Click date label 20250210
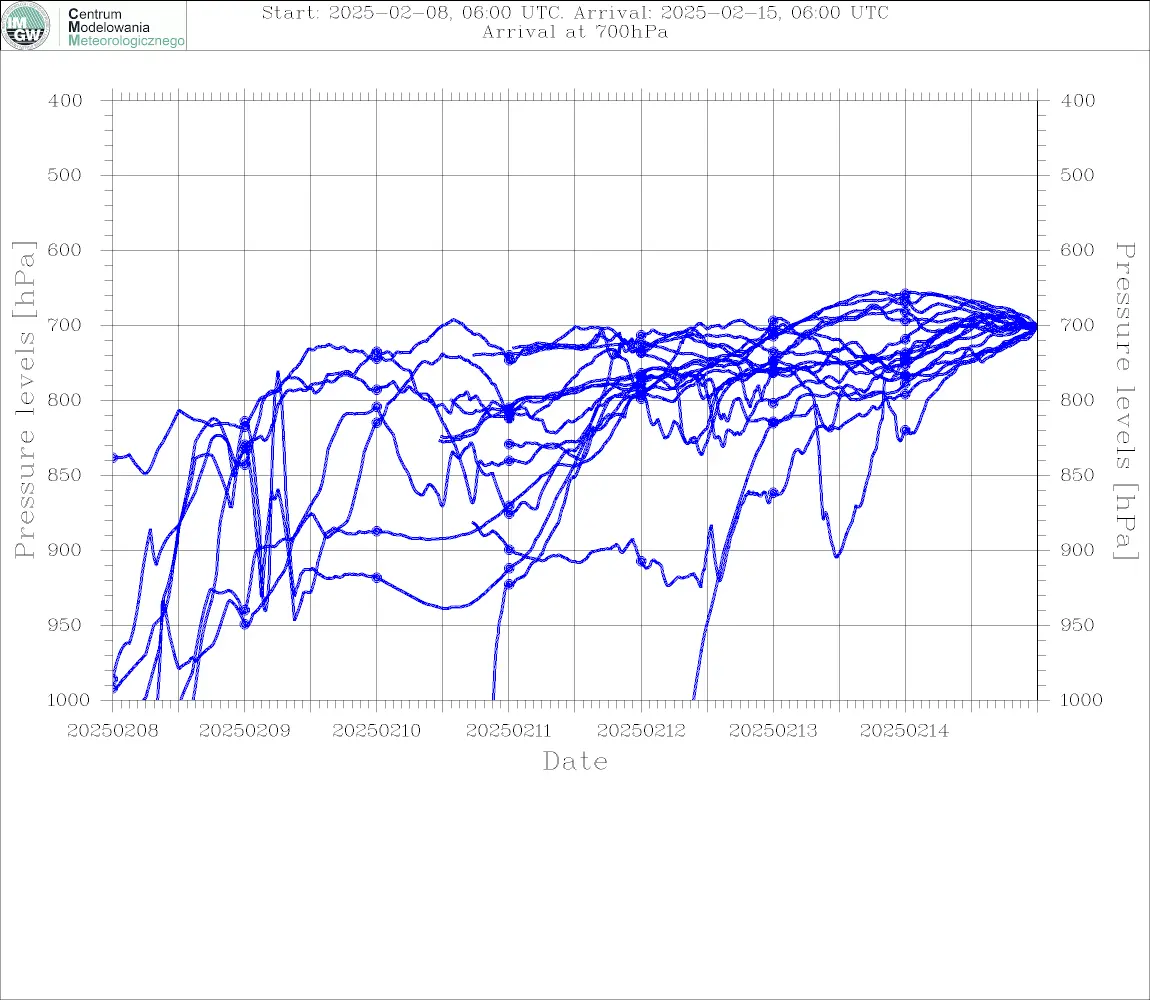This screenshot has width=1150, height=1000. [376, 731]
